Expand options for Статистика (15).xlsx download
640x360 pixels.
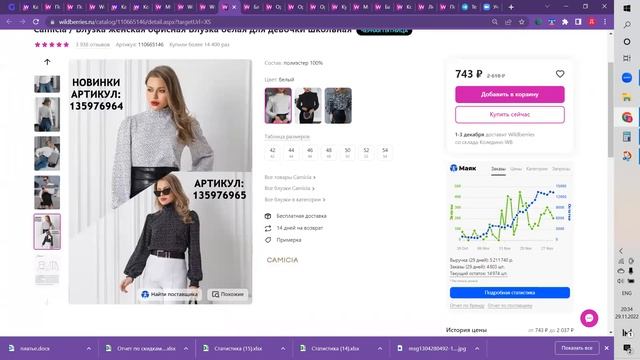click(x=283, y=349)
